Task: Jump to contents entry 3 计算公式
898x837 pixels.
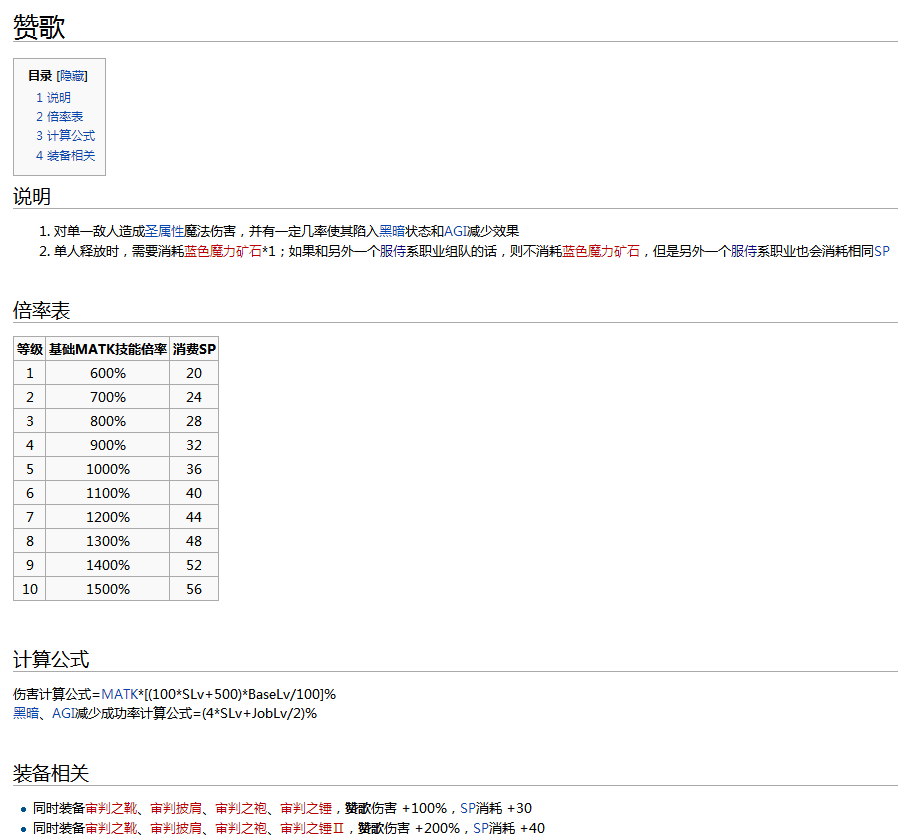Action: tap(65, 136)
